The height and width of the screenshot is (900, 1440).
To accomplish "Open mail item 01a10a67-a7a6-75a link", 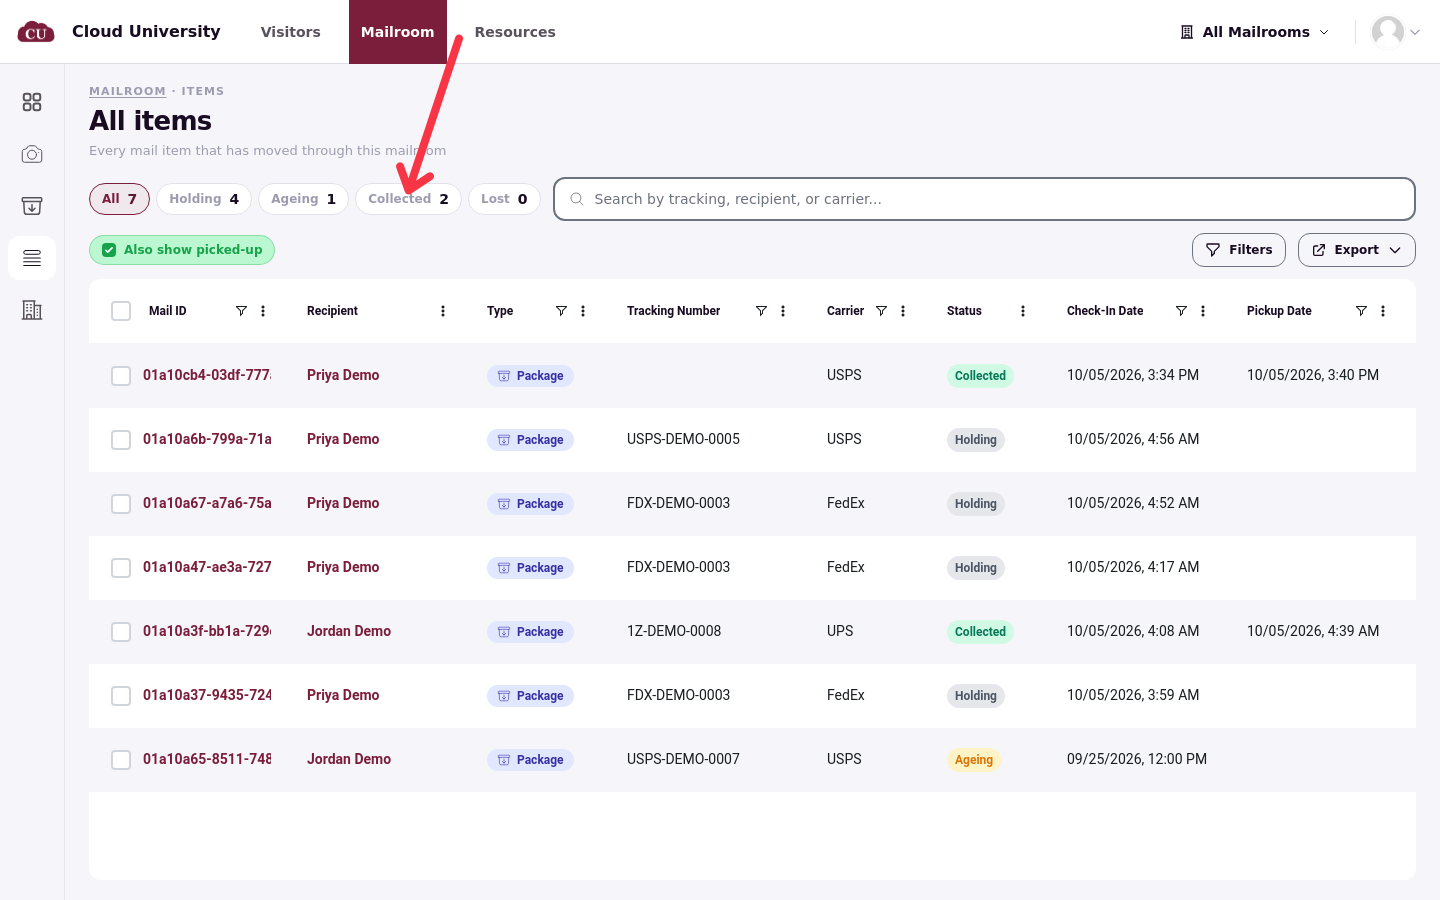I will click(207, 503).
